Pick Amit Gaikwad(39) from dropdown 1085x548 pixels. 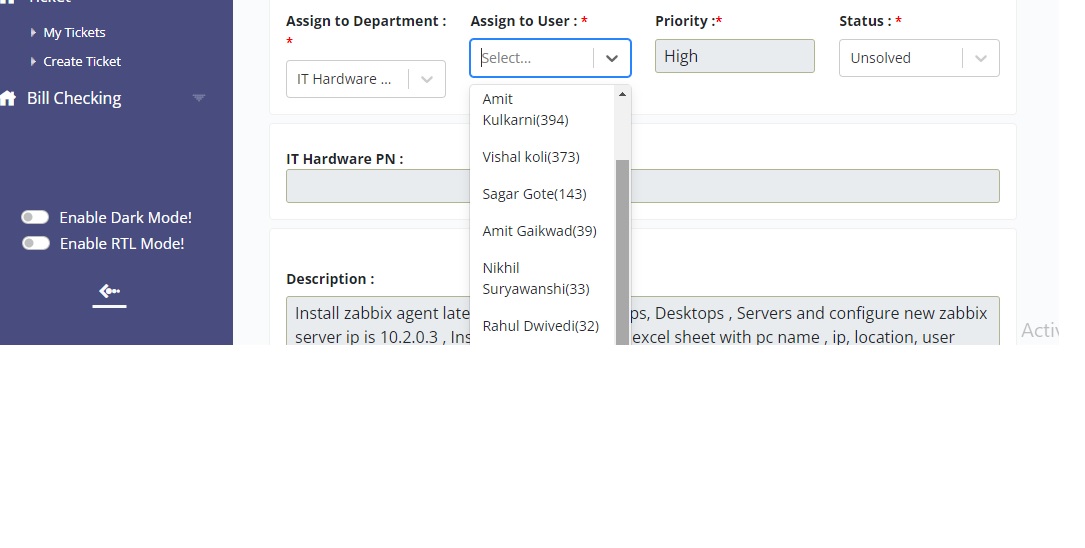tap(542, 231)
